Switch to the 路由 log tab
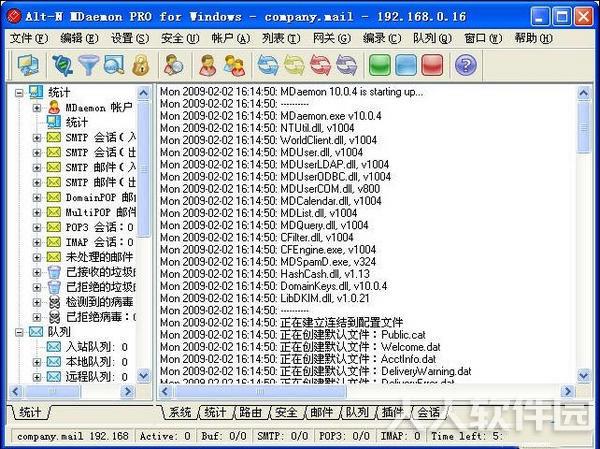Screen dimensions: 600x449 tap(251, 412)
